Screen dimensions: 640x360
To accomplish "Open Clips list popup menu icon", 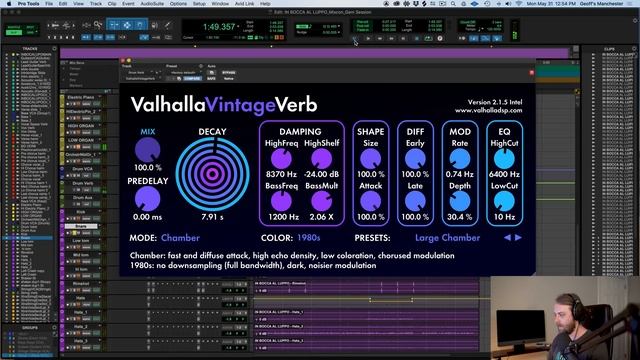I will pyautogui.click(x=634, y=49).
